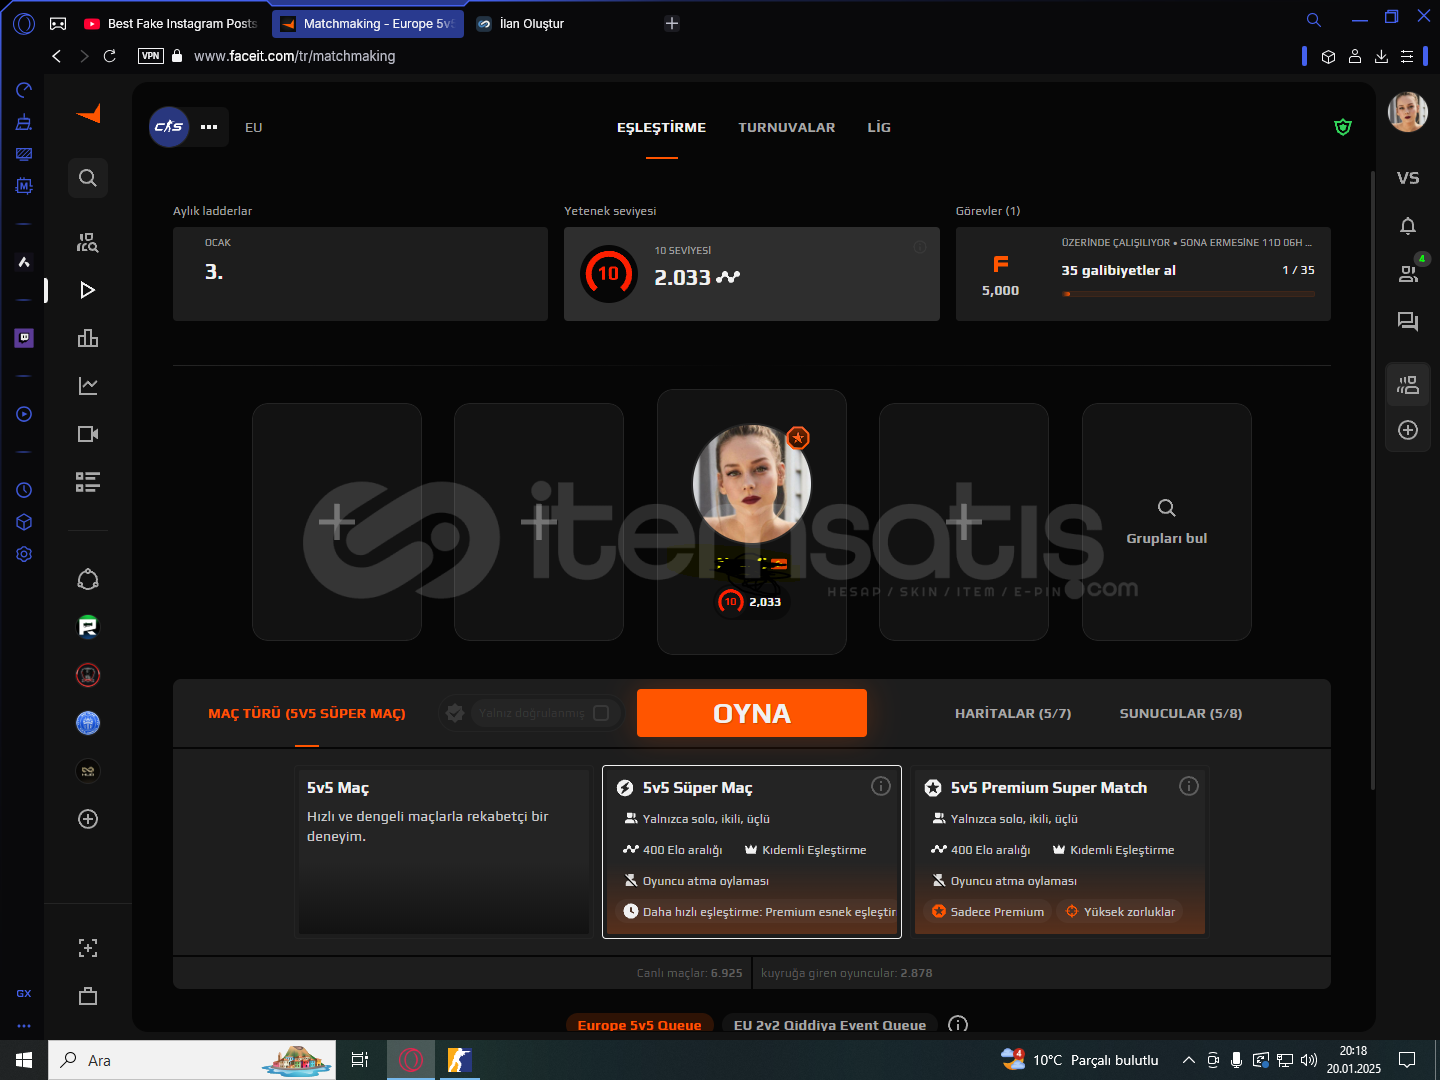
Task: Click the circled plus icon in FACEIT sidebar
Action: [x=88, y=819]
